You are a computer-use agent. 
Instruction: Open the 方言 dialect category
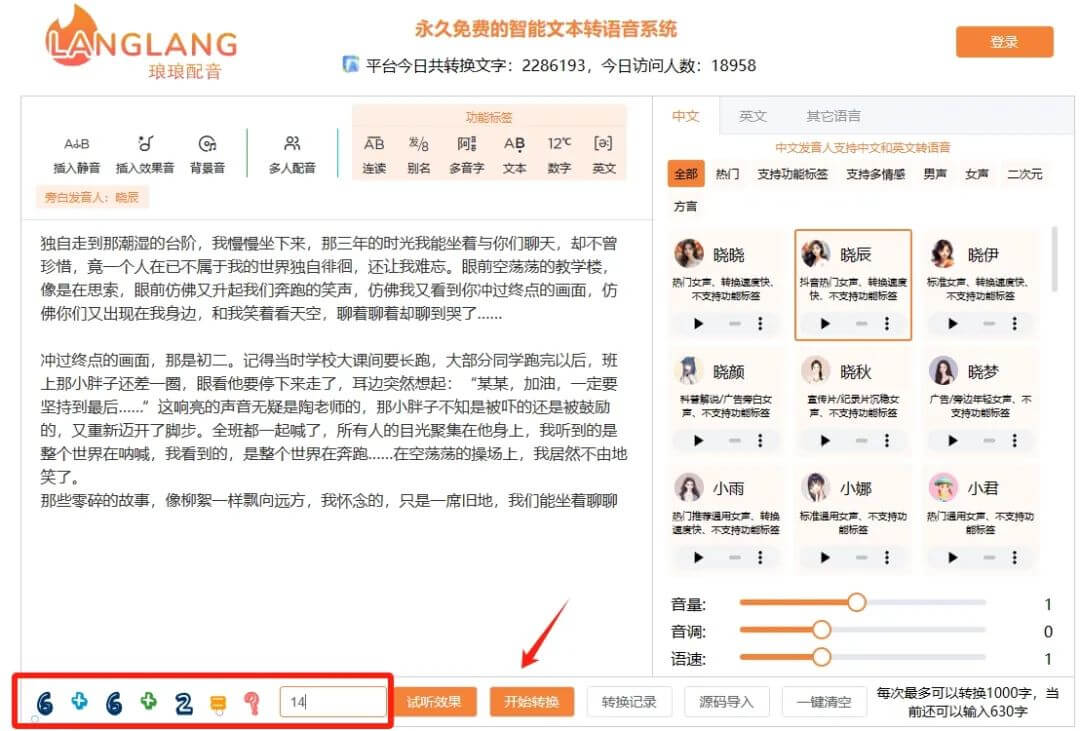pyautogui.click(x=686, y=207)
